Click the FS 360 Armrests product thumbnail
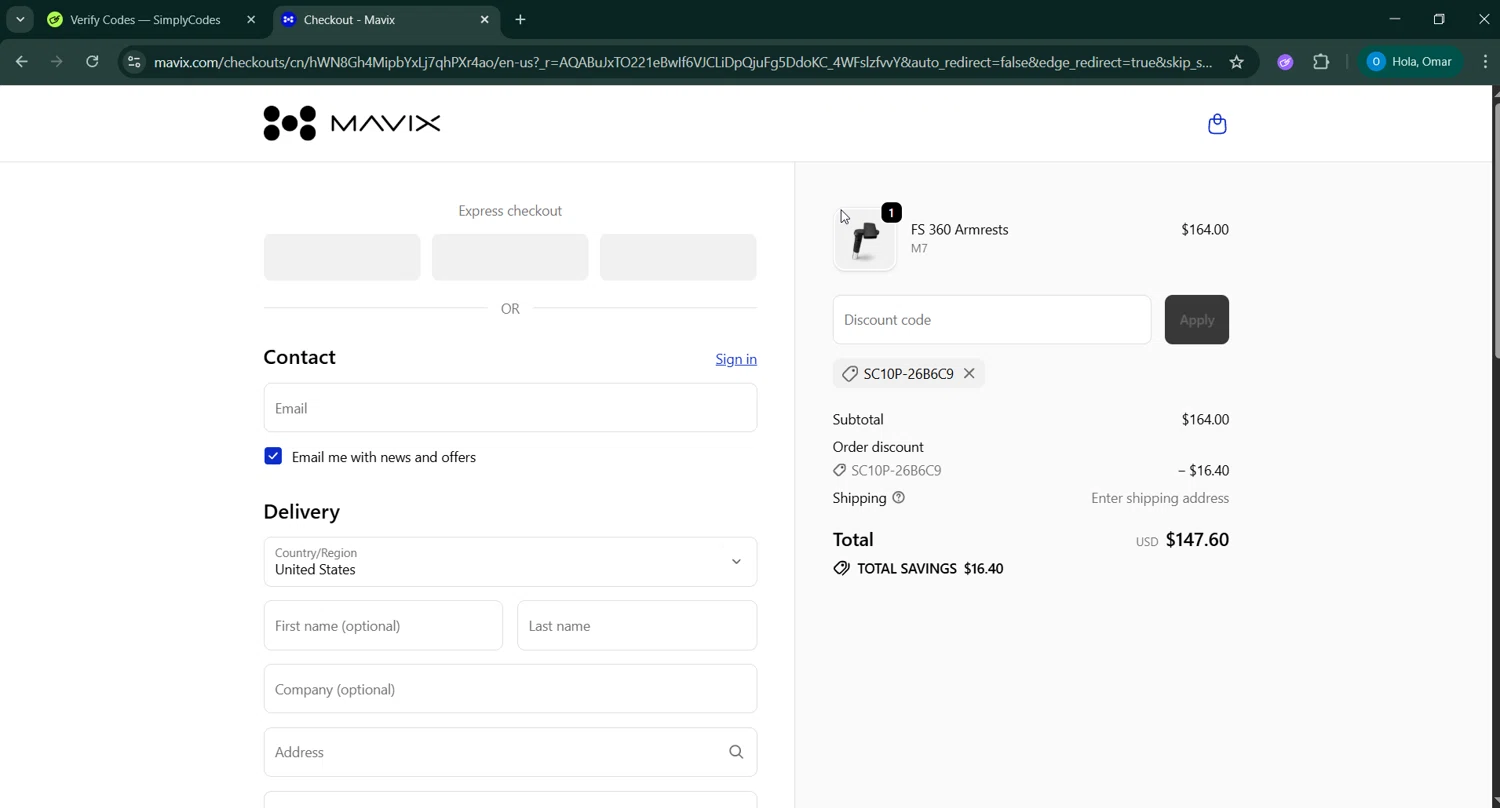This screenshot has height=808, width=1500. (865, 239)
